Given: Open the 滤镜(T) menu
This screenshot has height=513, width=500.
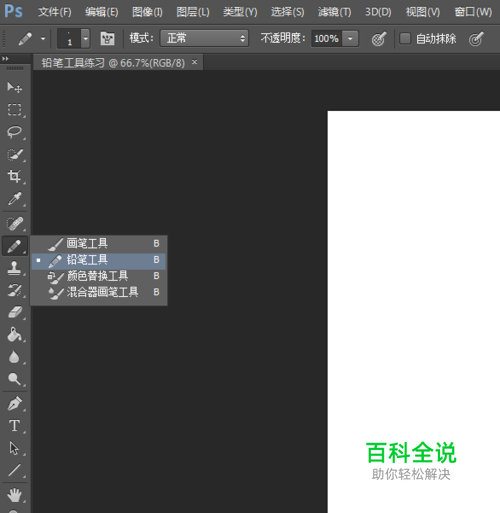Looking at the screenshot, I should 334,12.
